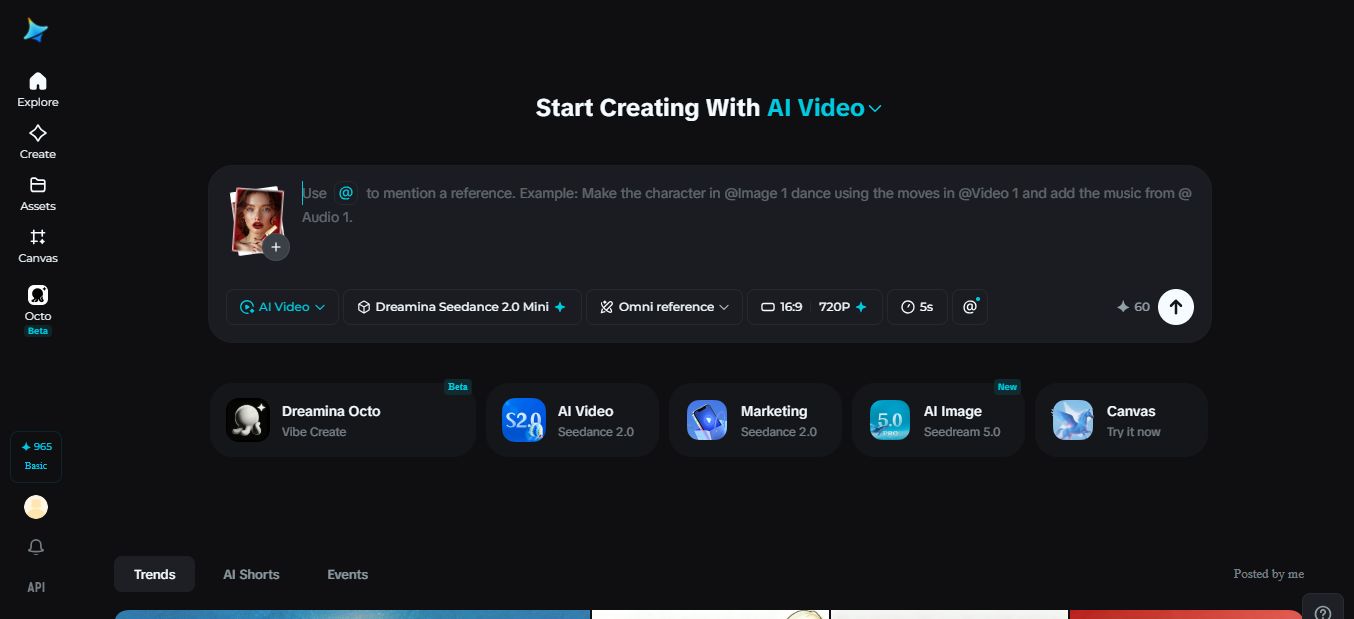
Task: Open the Create section in sidebar
Action: pyautogui.click(x=38, y=141)
